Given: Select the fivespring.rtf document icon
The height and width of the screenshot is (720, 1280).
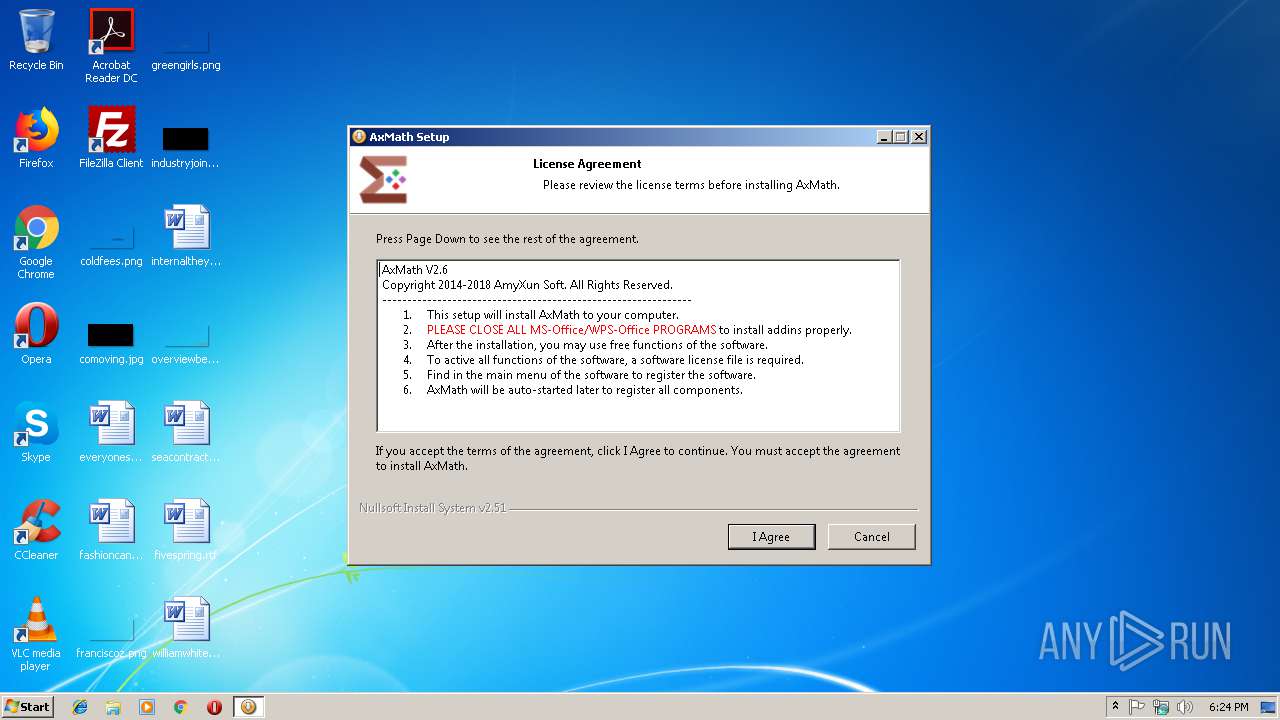Looking at the screenshot, I should [185, 531].
